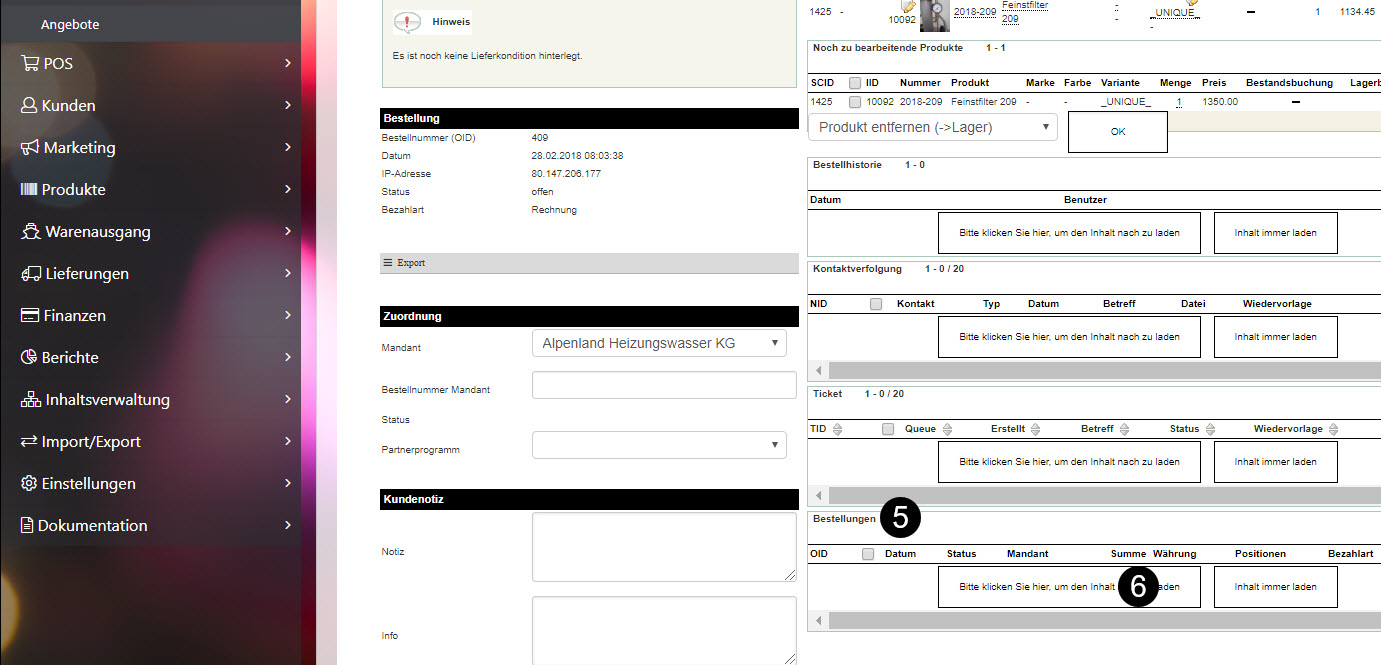Click the Bestellnummer Mandant input field
1381x665 pixels.
click(x=663, y=385)
